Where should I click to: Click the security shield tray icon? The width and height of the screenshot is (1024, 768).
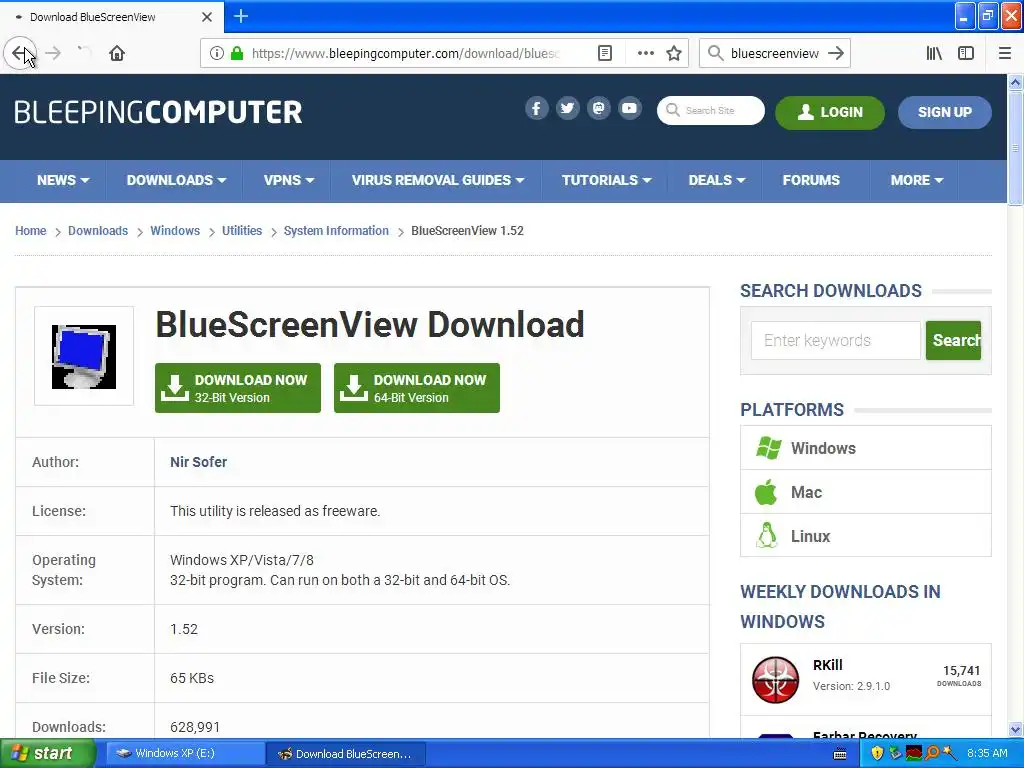pos(877,754)
